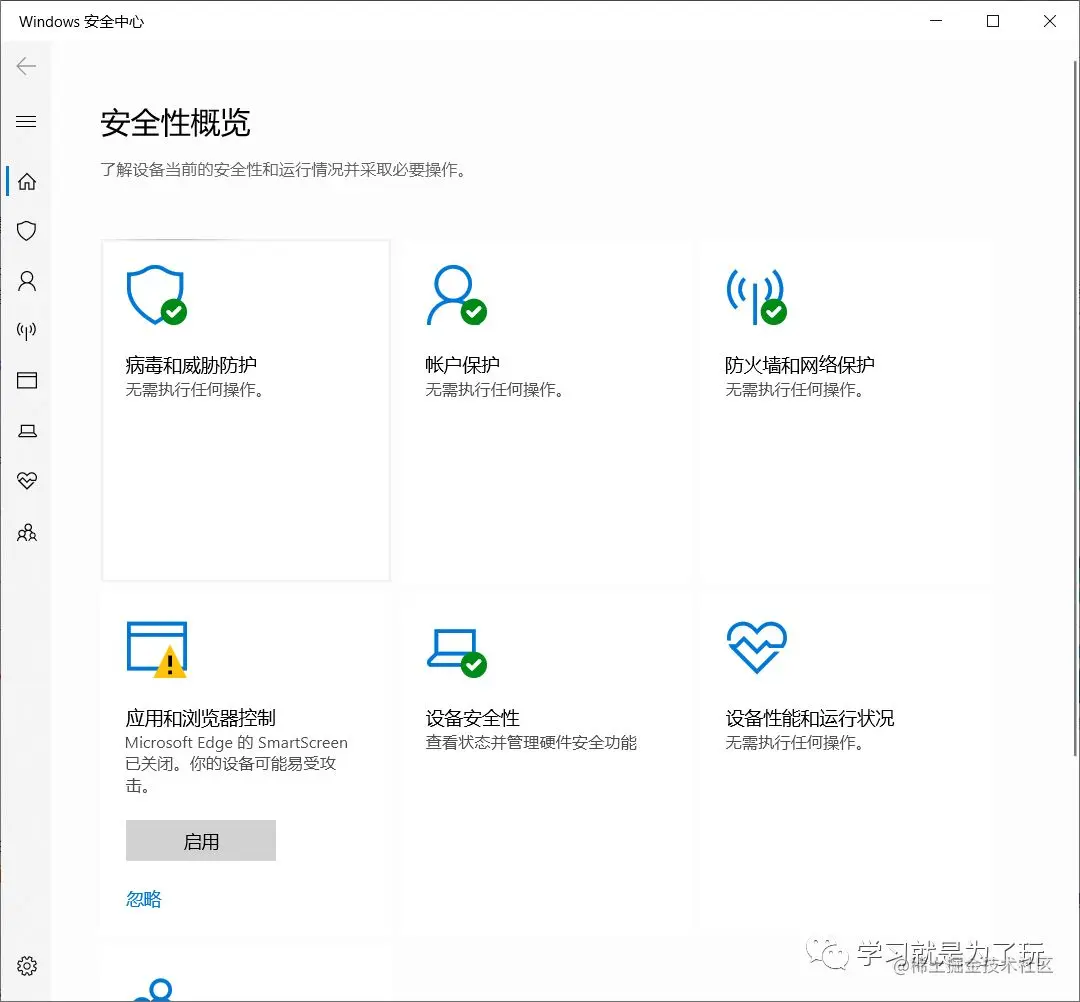
Task: Click the Family options sidebar icon
Action: pos(26,532)
